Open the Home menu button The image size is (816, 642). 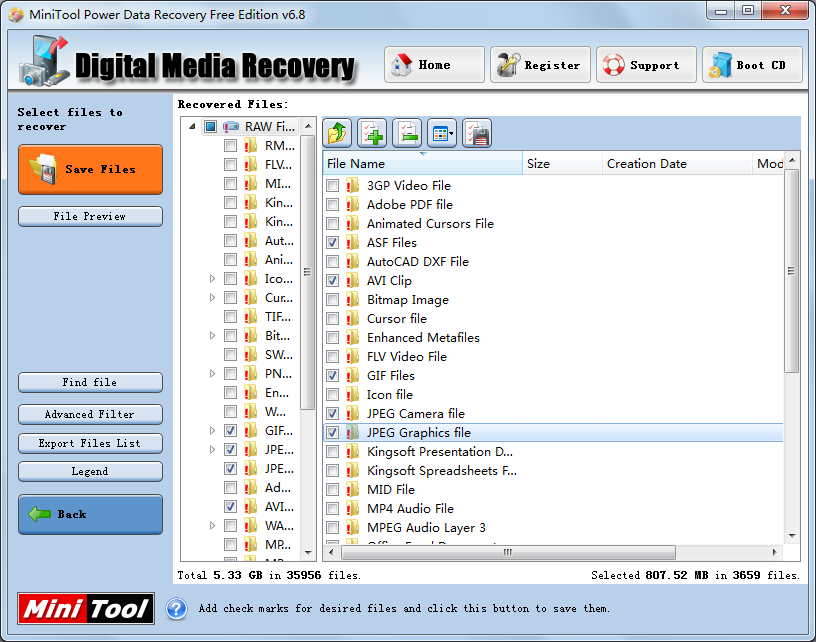tap(435, 65)
